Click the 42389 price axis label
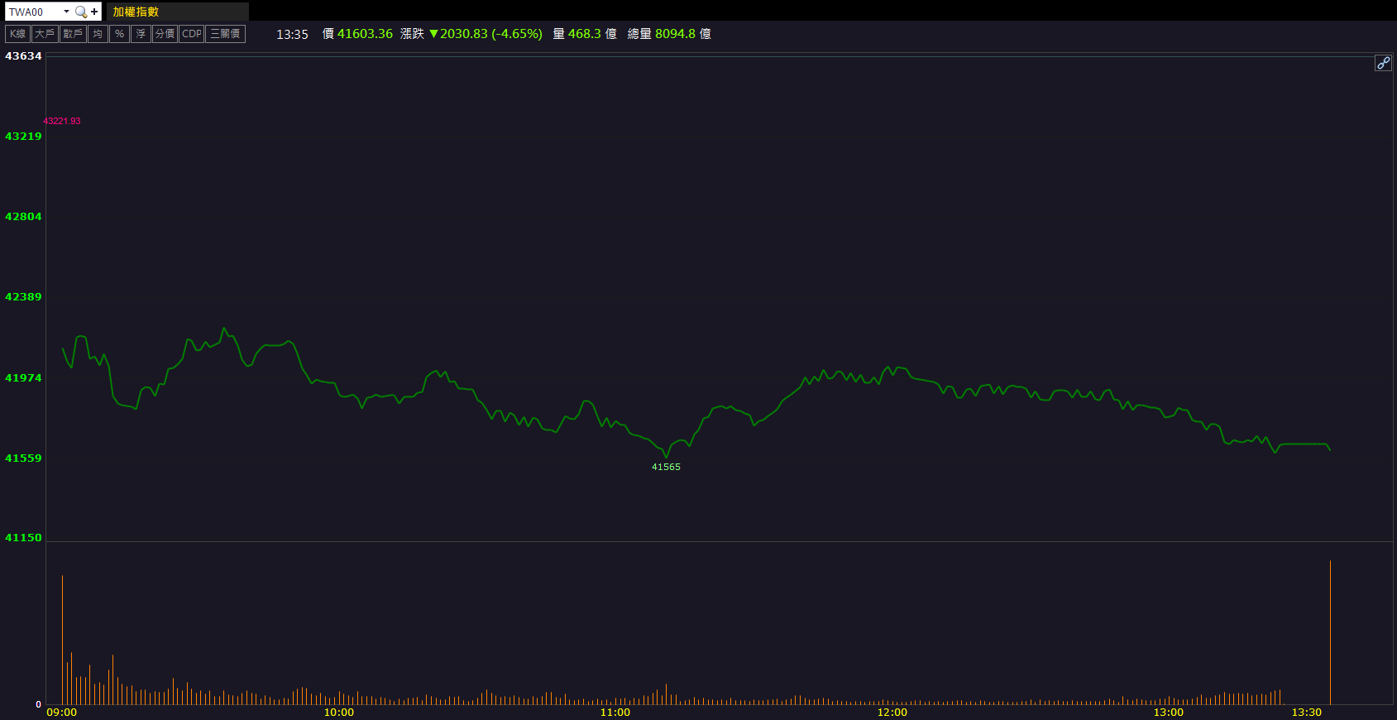The image size is (1397, 720). coord(24,297)
